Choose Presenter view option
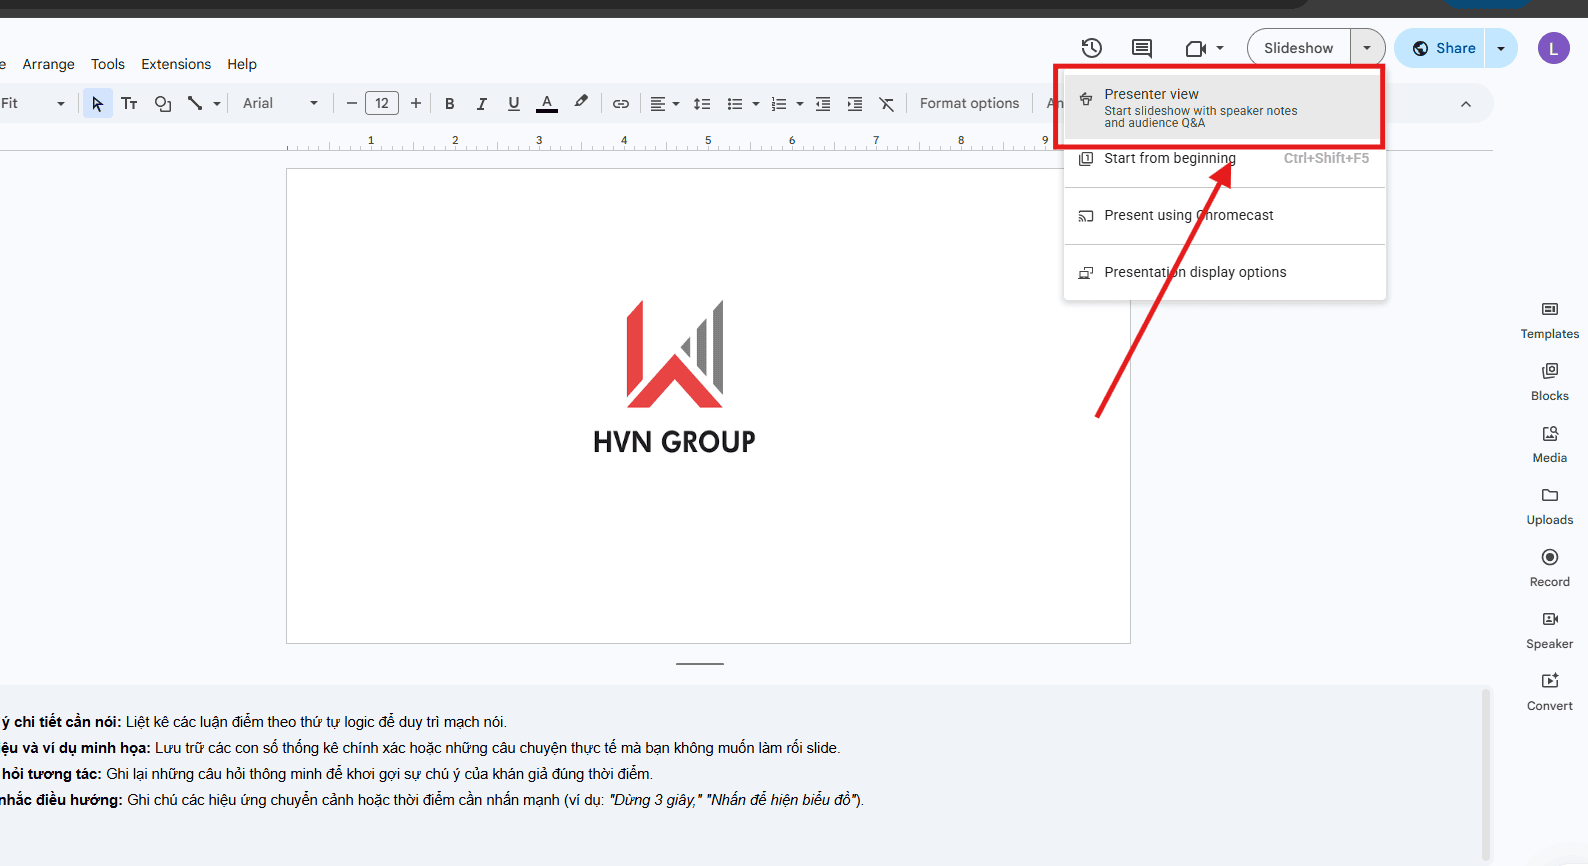 point(1222,108)
